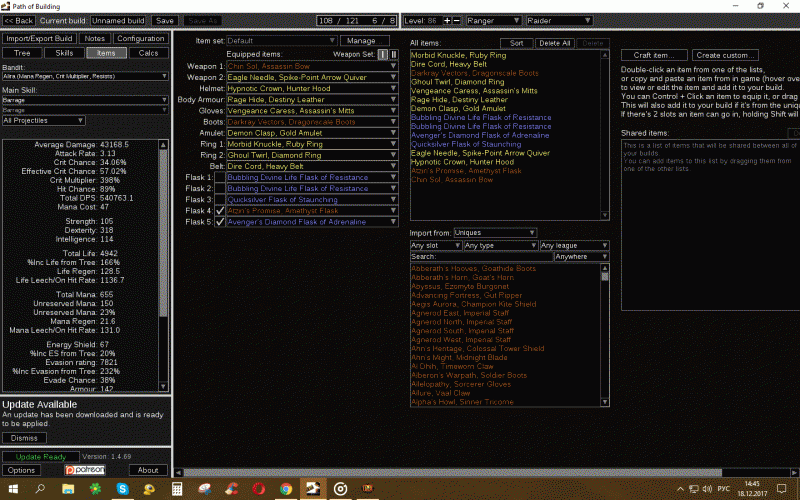Open taskbar search magnifier

[40, 489]
